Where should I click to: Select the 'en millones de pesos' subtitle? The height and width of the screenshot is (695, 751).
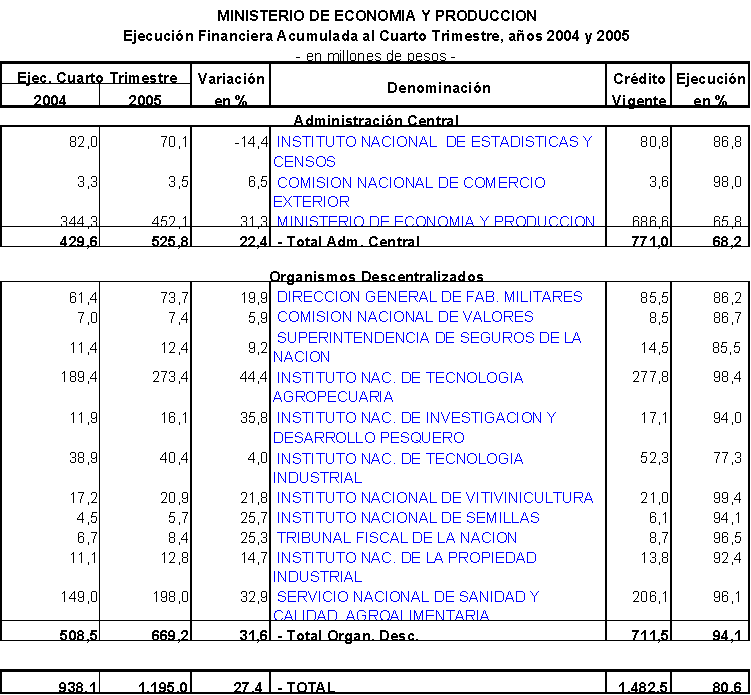[x=376, y=56]
